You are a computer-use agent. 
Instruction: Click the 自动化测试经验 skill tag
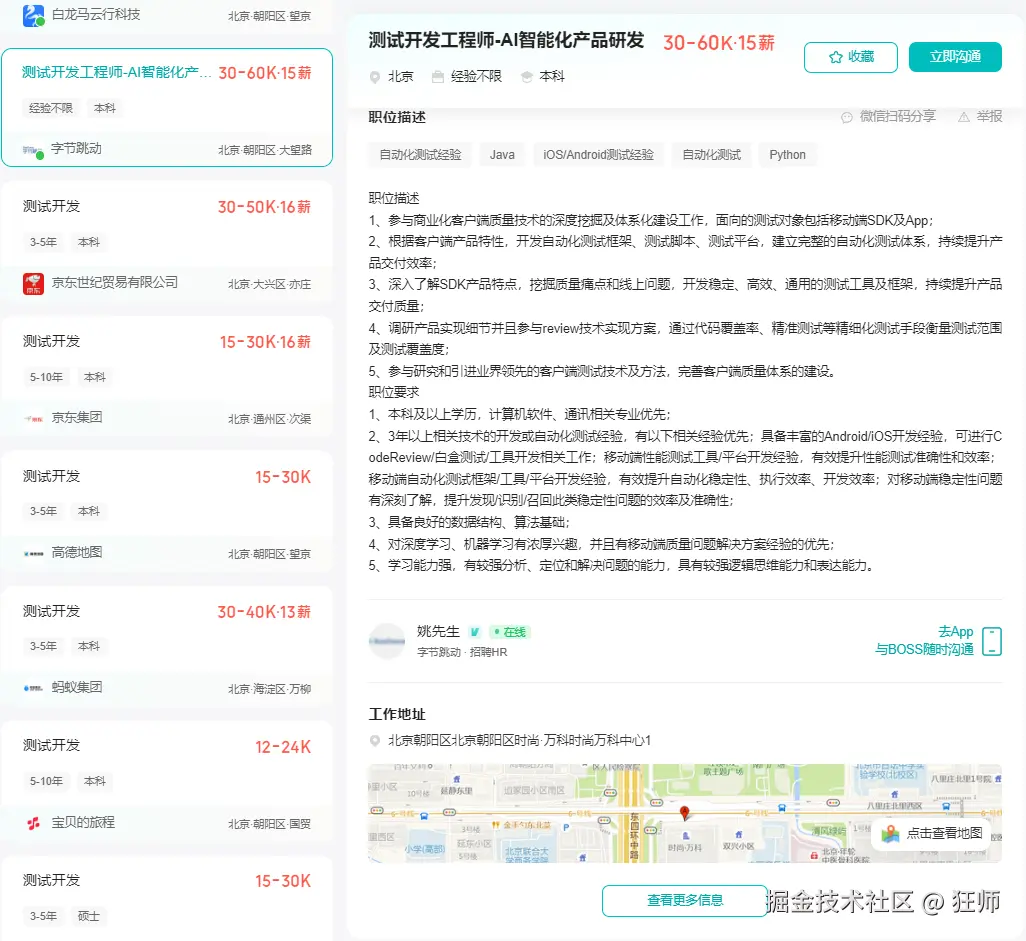(x=420, y=155)
